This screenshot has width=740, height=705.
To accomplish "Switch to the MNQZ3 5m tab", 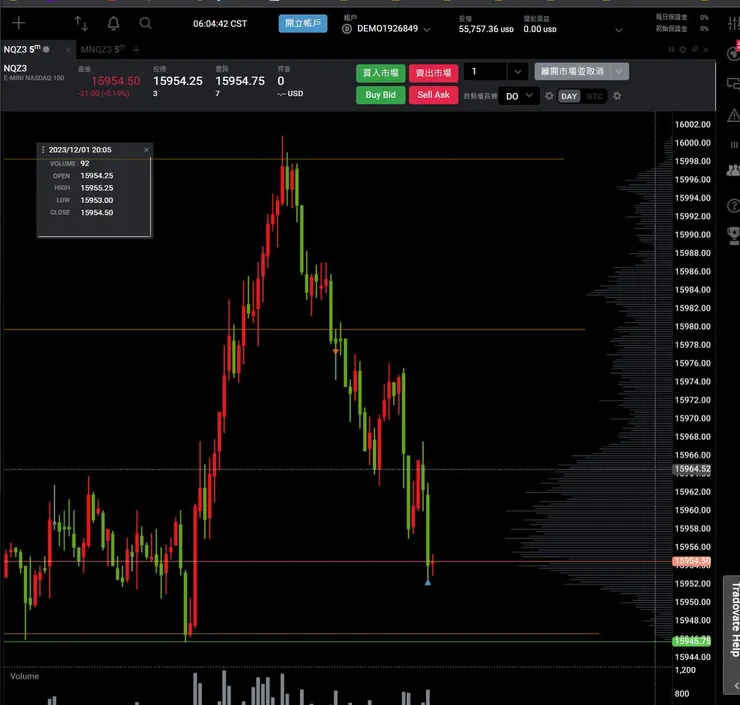I will (x=103, y=49).
